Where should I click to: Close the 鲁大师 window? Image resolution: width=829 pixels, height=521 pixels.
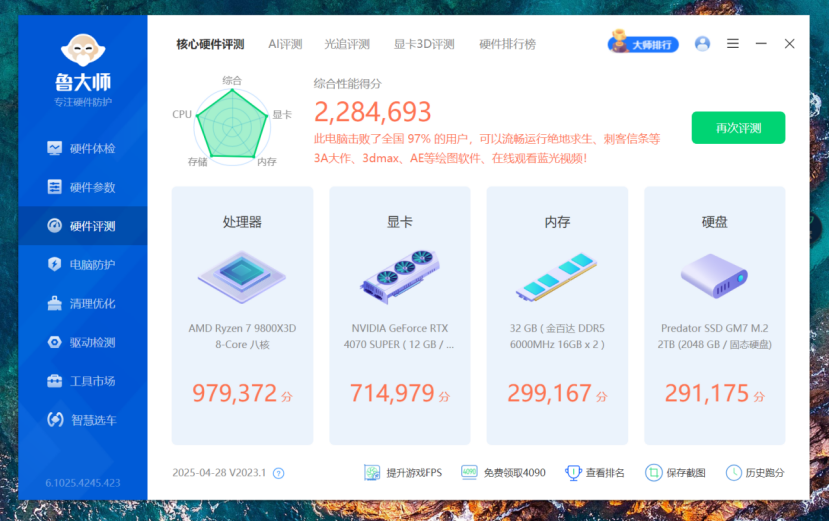click(x=789, y=43)
